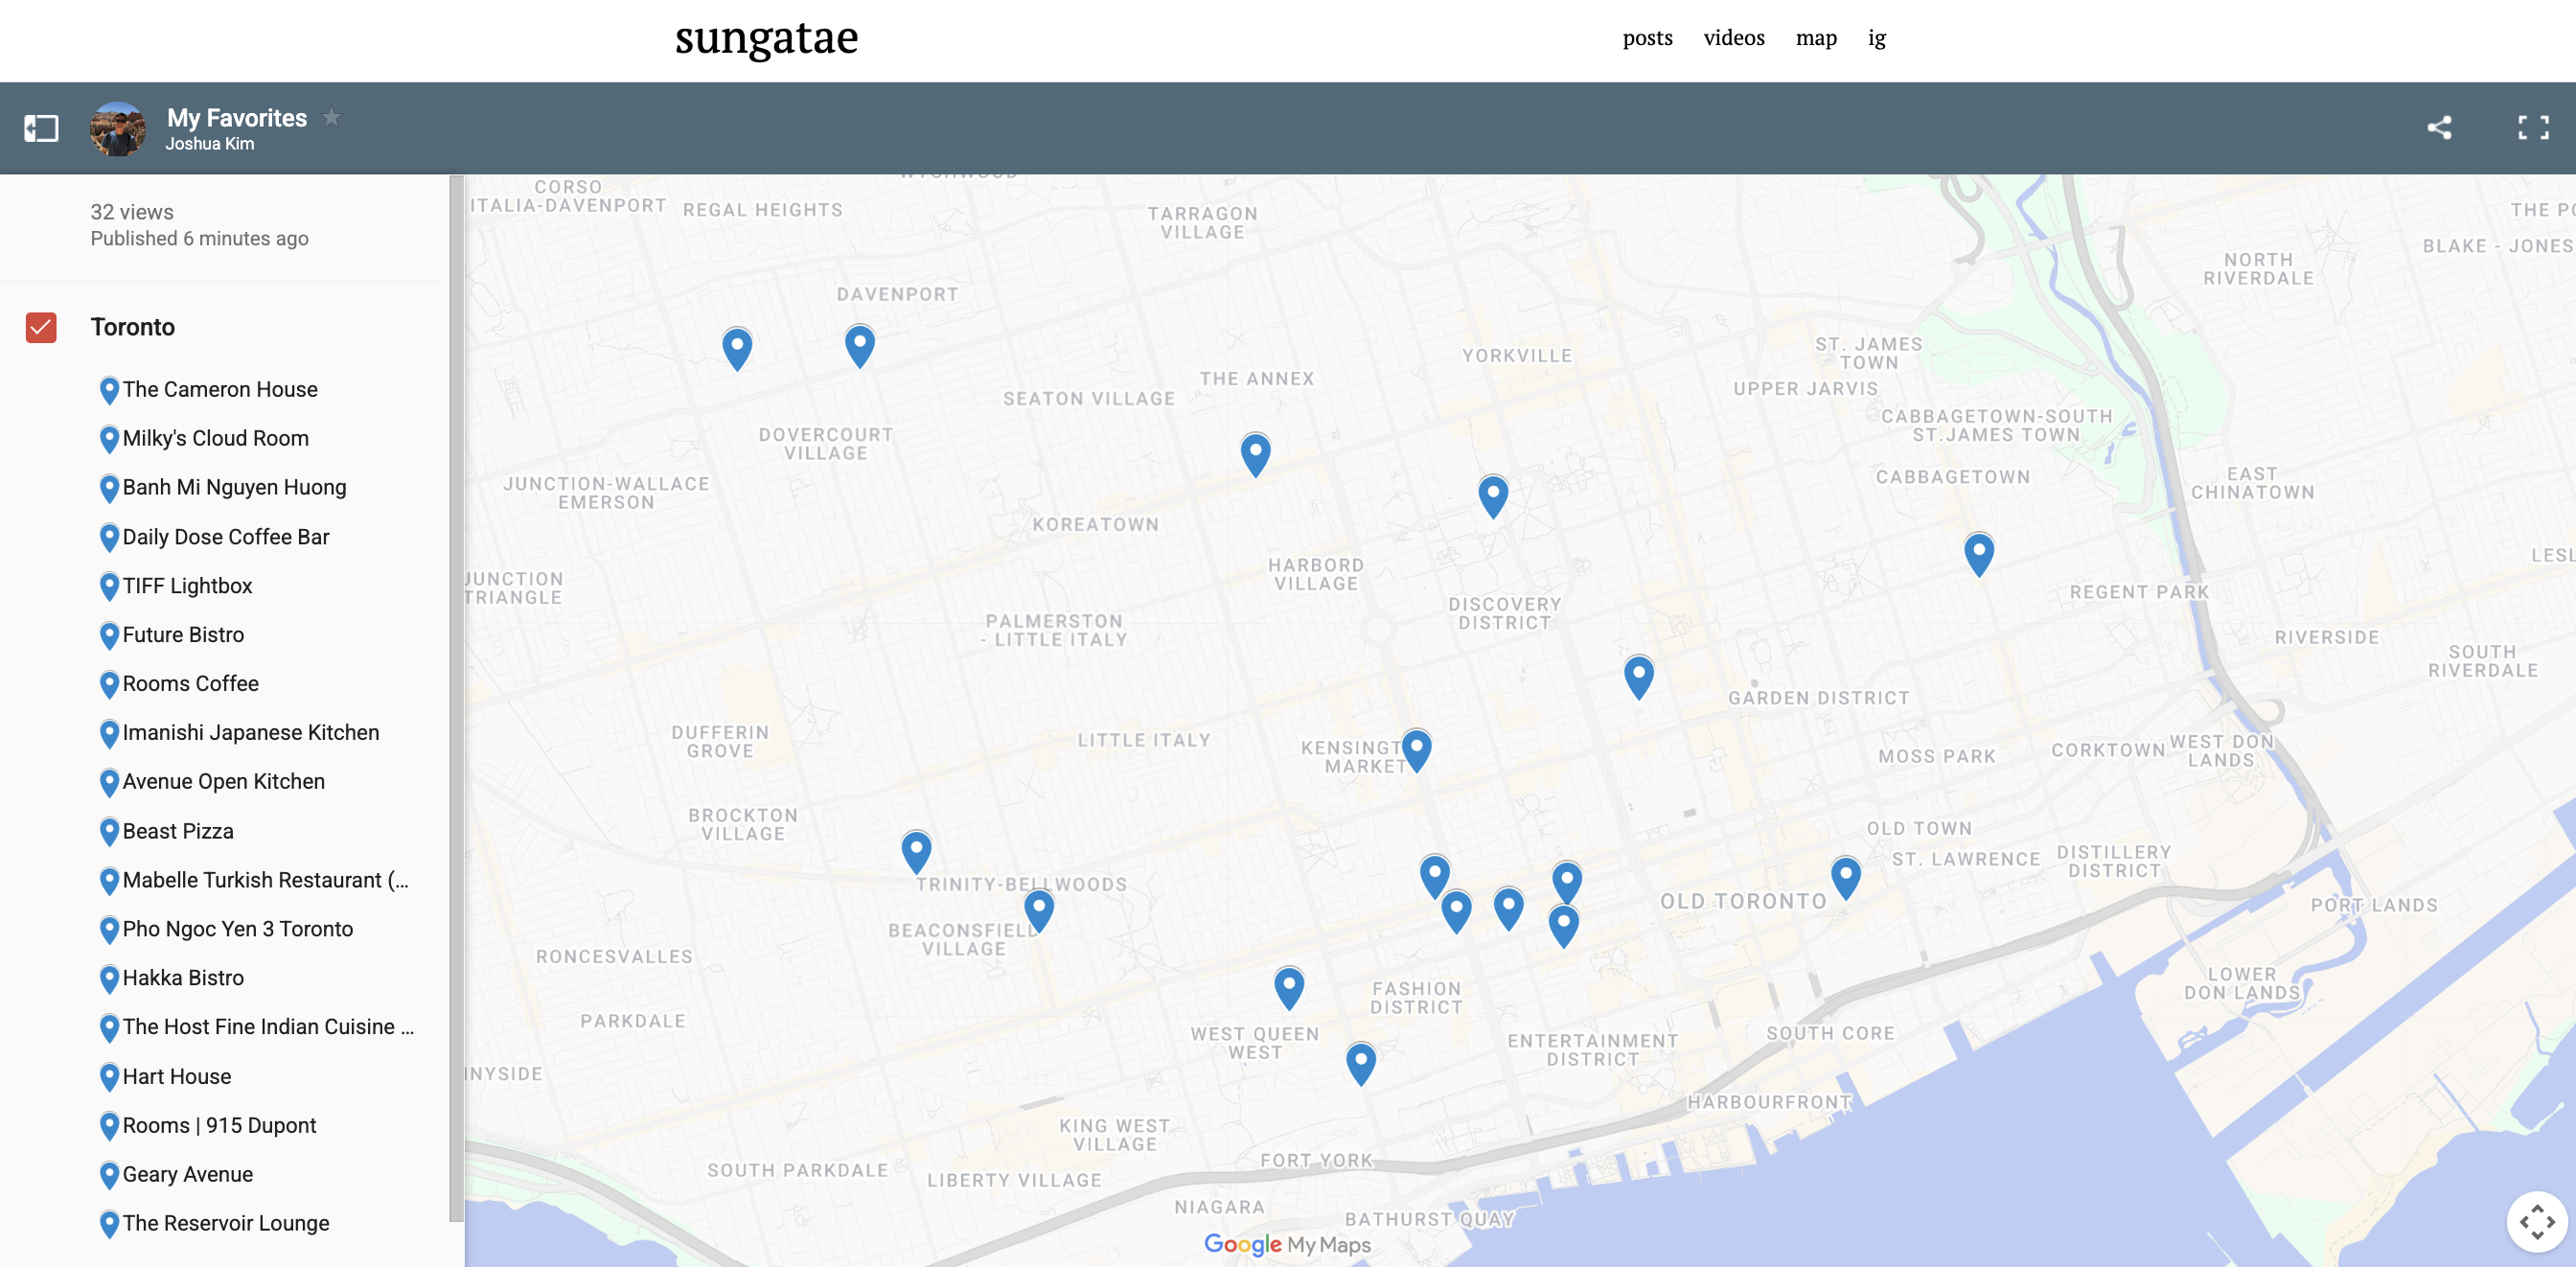Screen dimensions: 2576x1267
Task: Click the My Favorites map title
Action: (x=237, y=118)
